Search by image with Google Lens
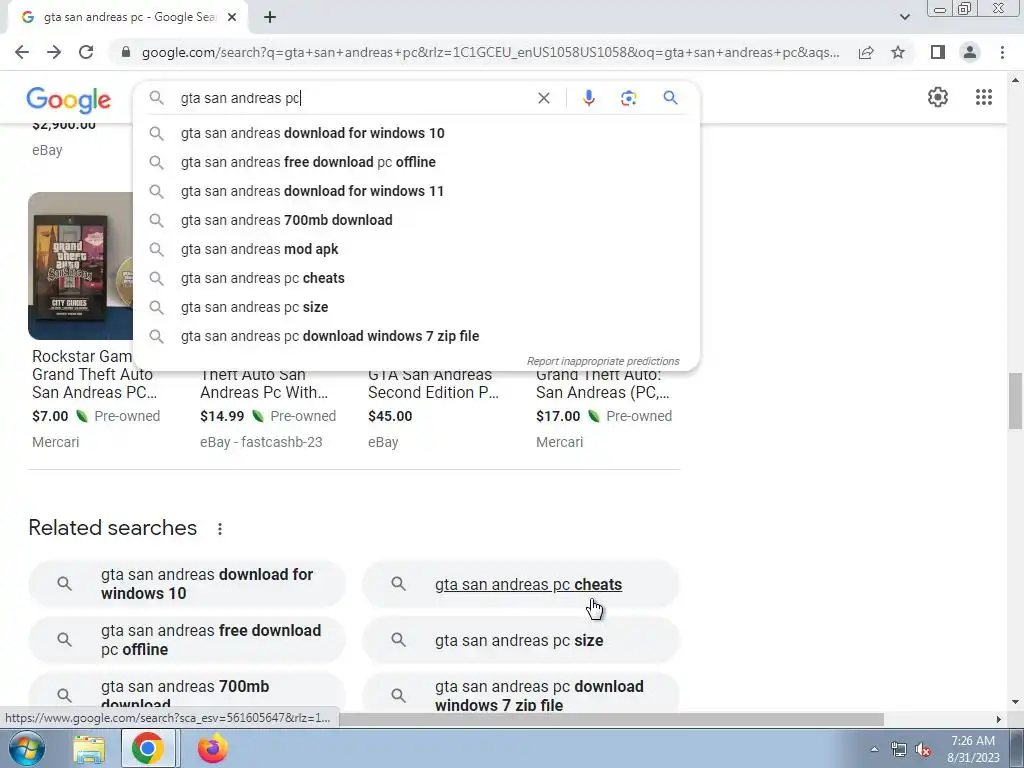Viewport: 1024px width, 768px height. (x=628, y=98)
